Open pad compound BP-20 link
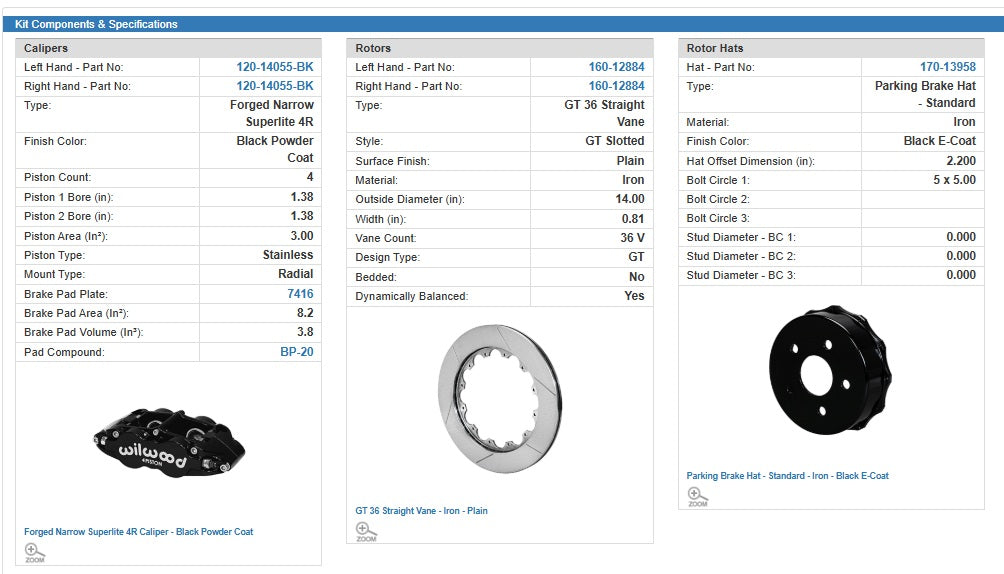The width and height of the screenshot is (1004, 574). [296, 352]
